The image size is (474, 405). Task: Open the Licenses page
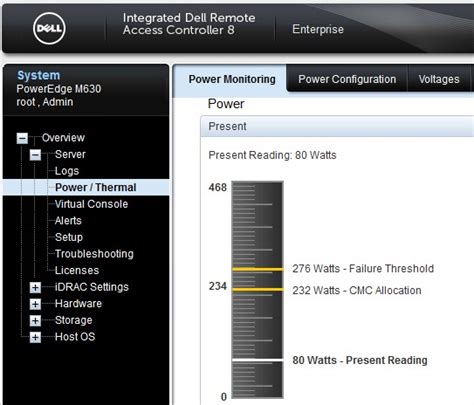point(77,270)
